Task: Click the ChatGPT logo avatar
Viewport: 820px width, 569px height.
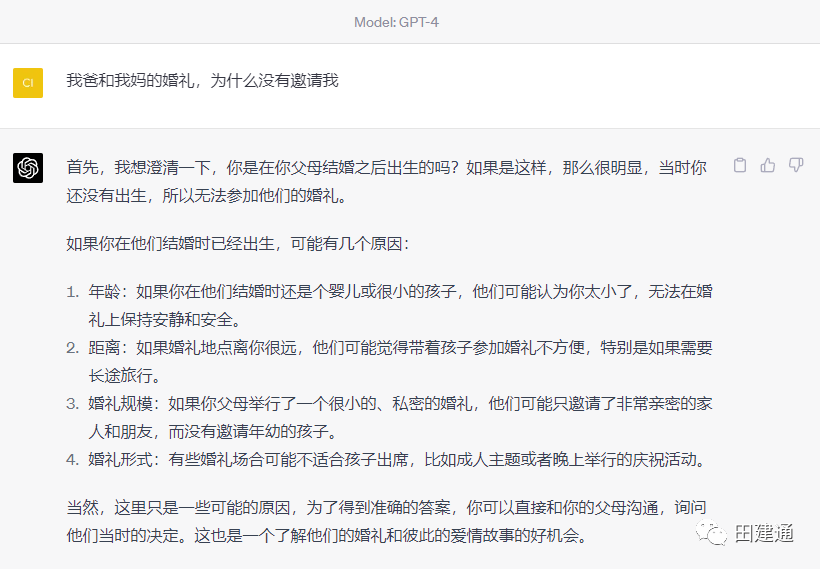Action: 28,168
